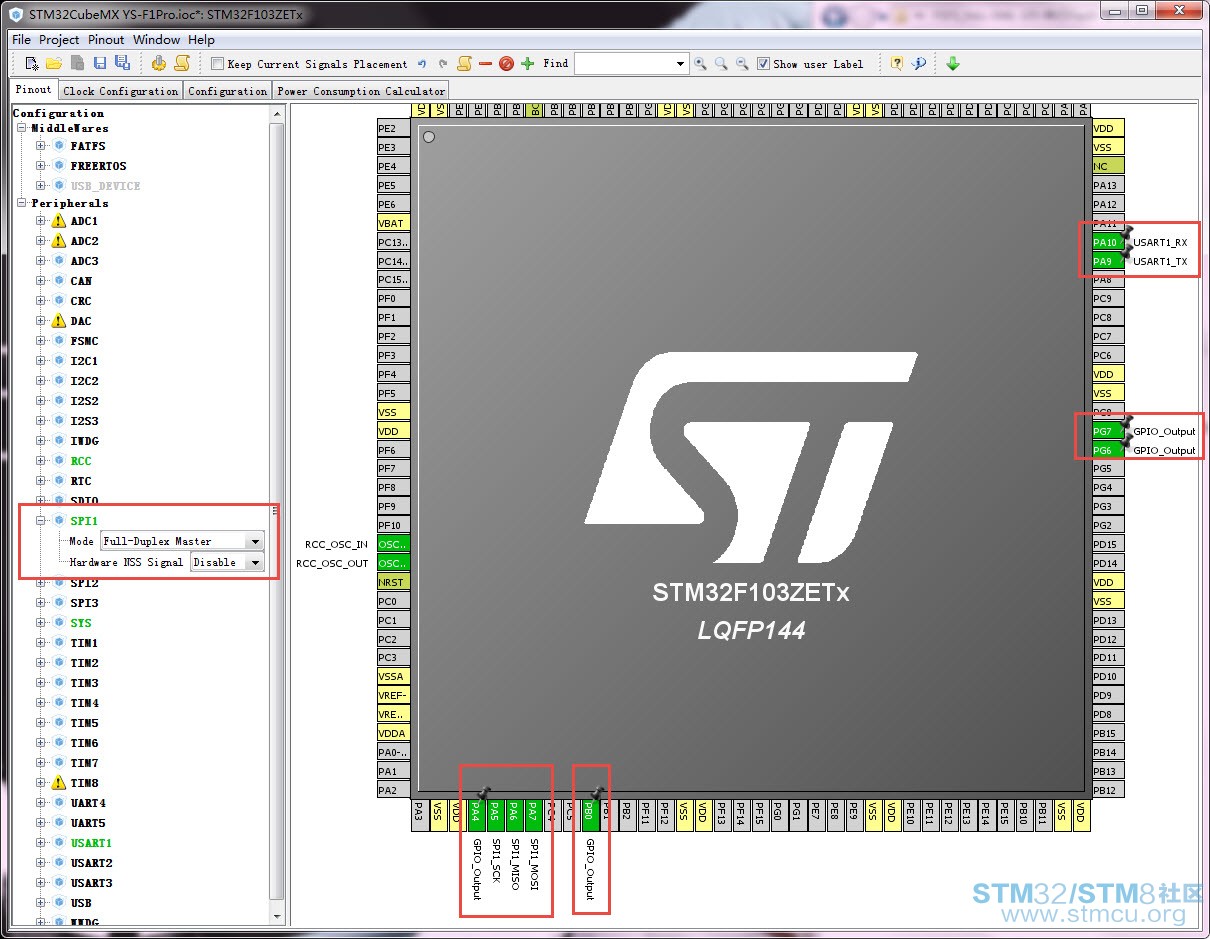The width and height of the screenshot is (1210, 939).
Task: Select the I2C1 peripheral tree item
Action: coord(84,361)
